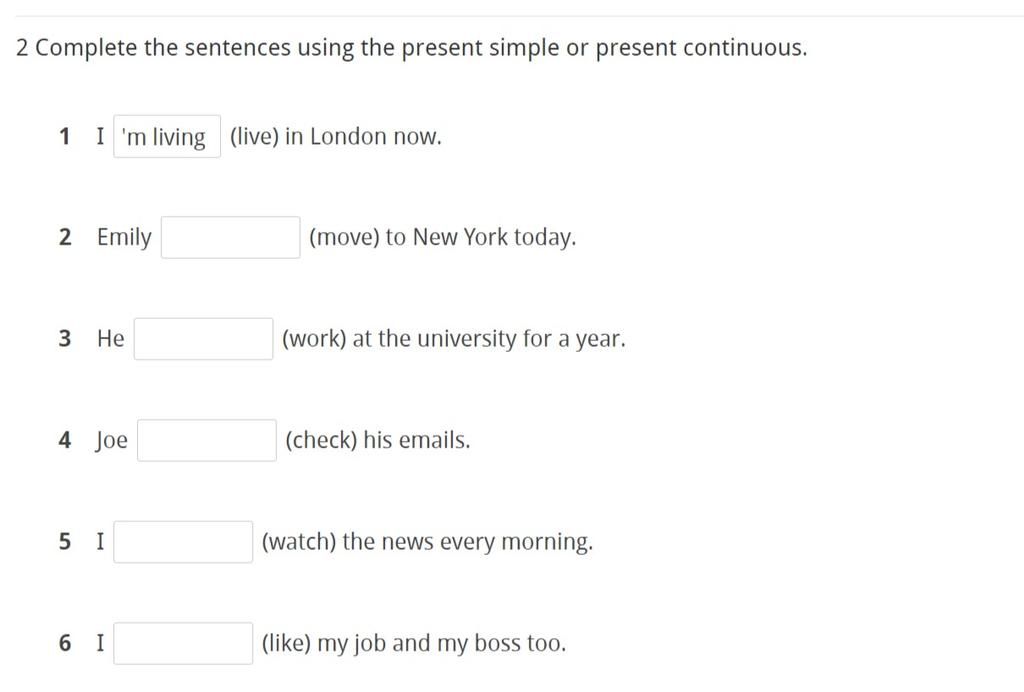Click the question number 1 label
The image size is (1024, 692).
65,137
